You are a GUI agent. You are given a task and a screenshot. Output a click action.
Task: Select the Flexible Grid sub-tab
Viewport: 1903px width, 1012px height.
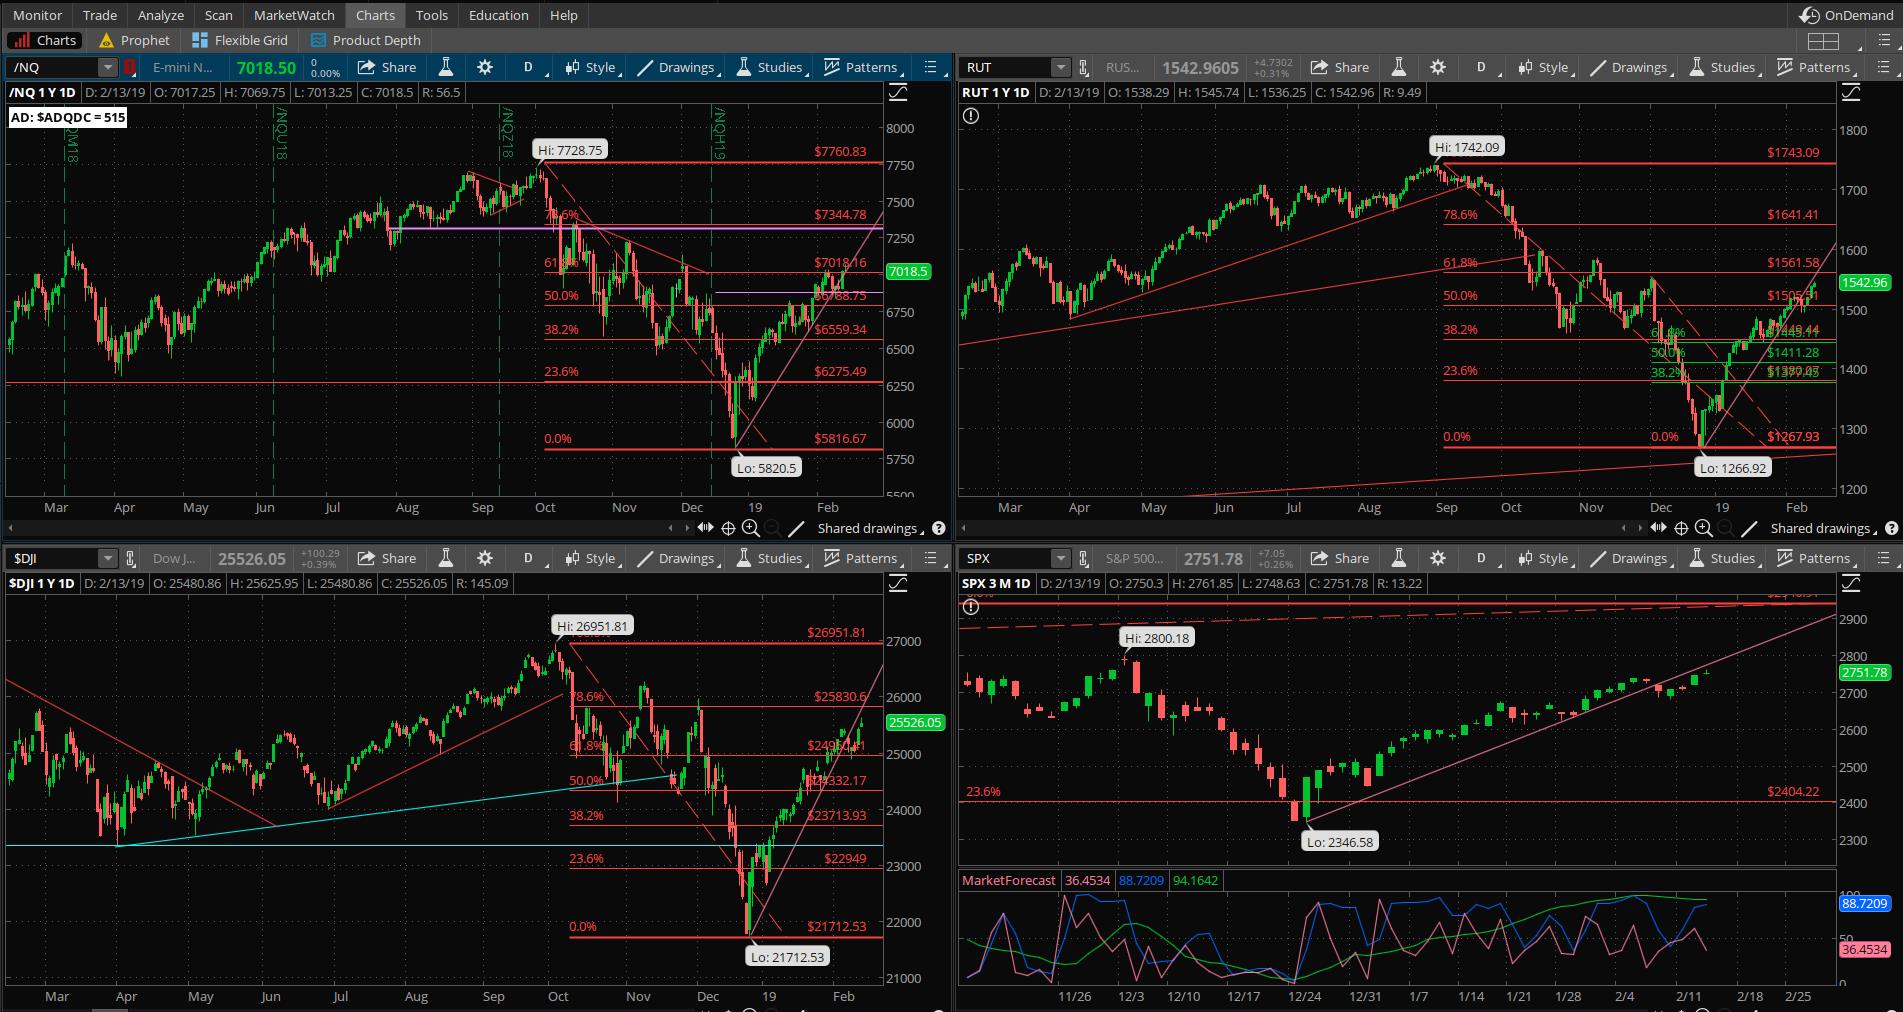[240, 40]
